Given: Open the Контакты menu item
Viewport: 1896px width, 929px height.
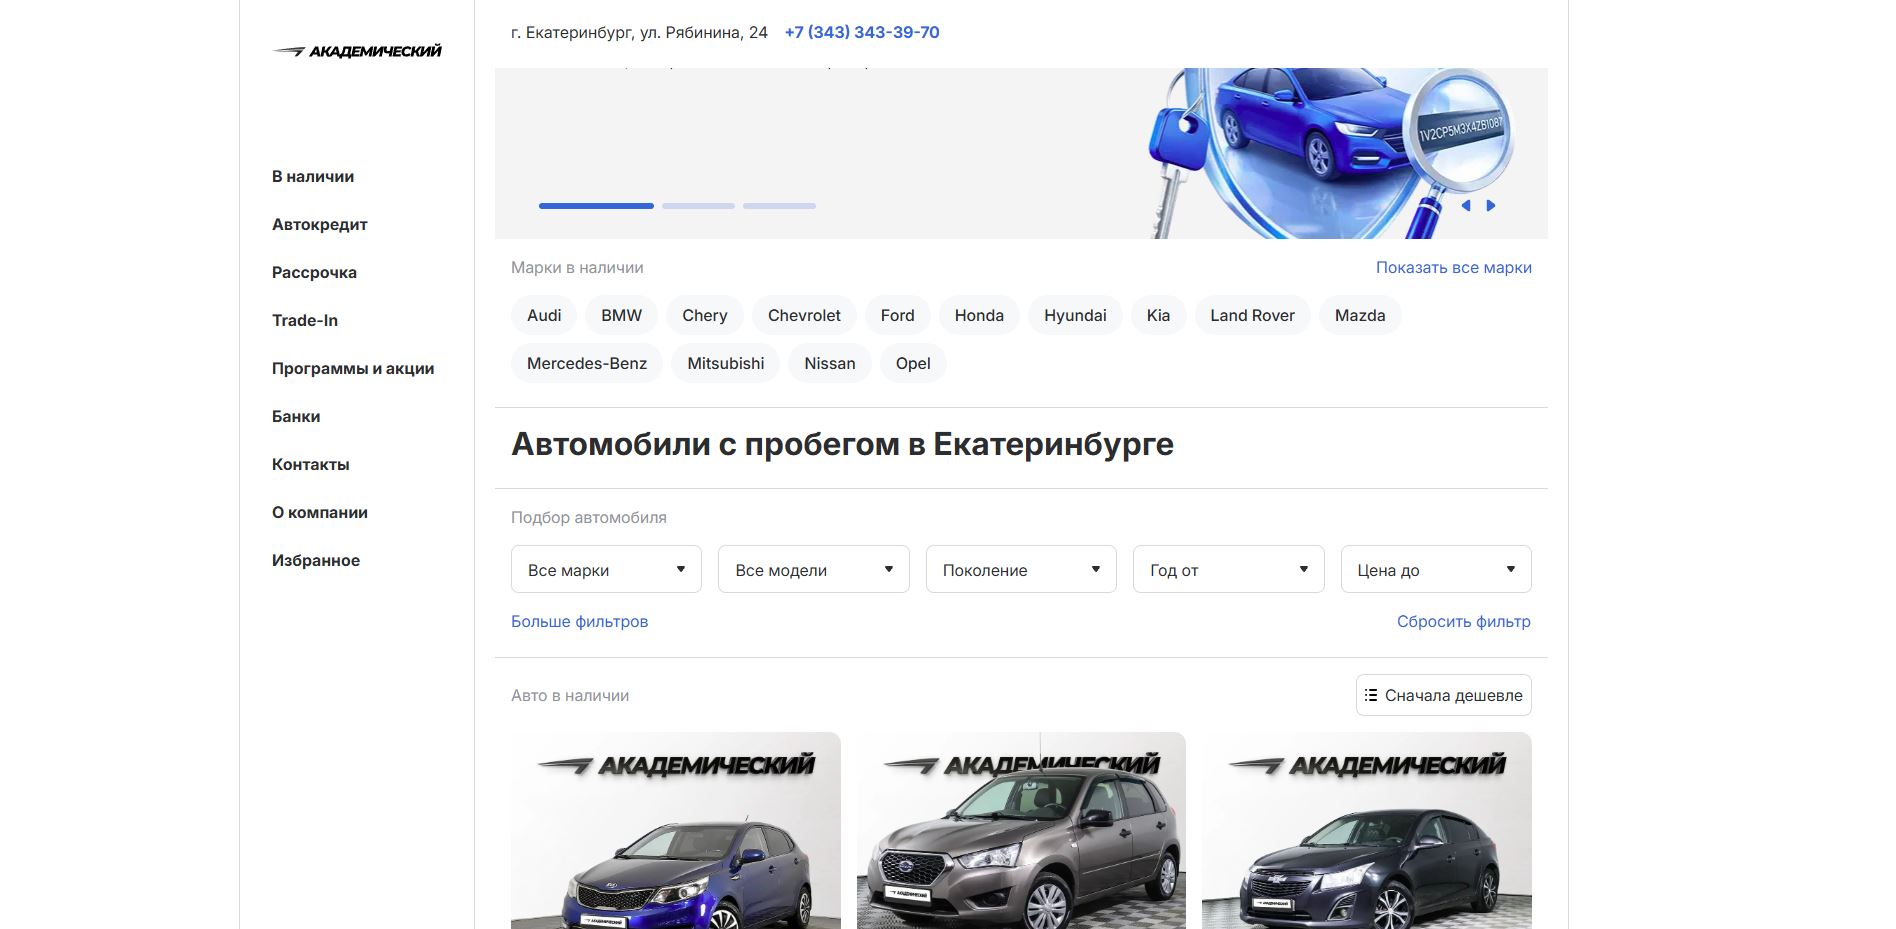Looking at the screenshot, I should (x=311, y=464).
